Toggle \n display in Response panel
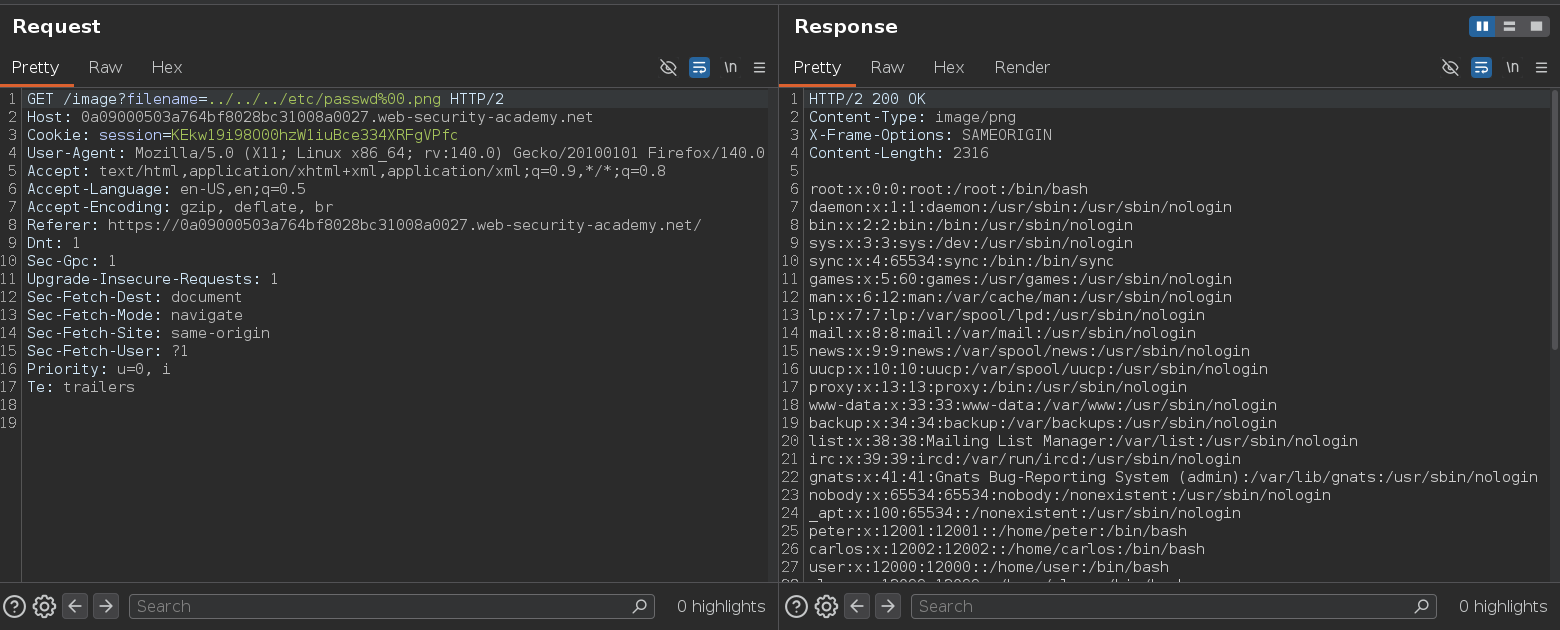Image resolution: width=1560 pixels, height=630 pixels. coord(1513,67)
